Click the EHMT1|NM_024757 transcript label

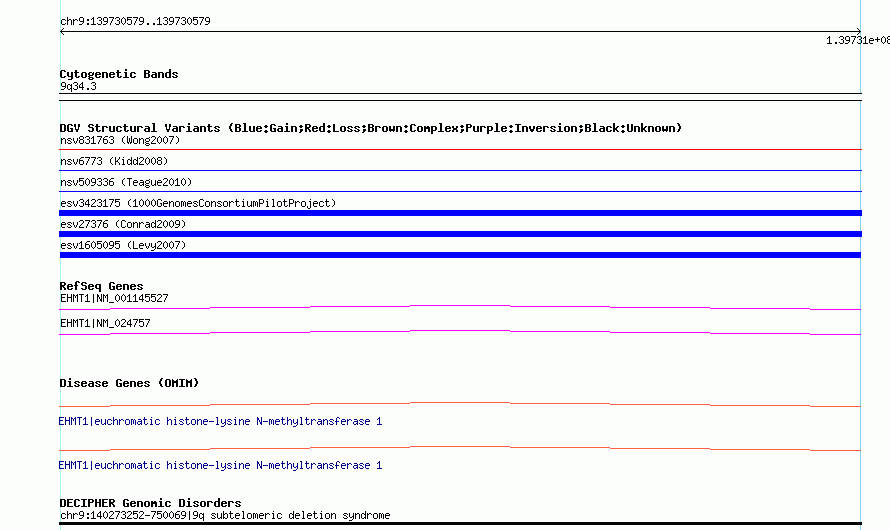[105, 323]
